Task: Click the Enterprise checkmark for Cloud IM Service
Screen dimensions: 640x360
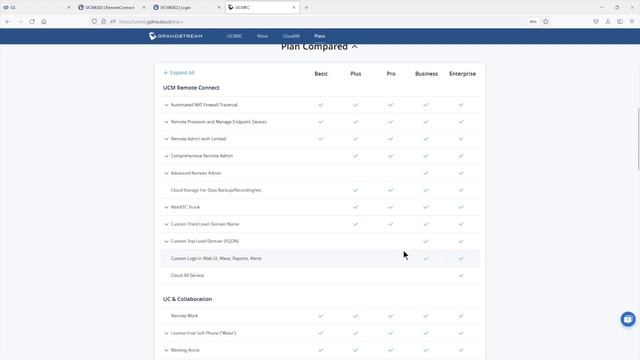Action: (x=461, y=276)
